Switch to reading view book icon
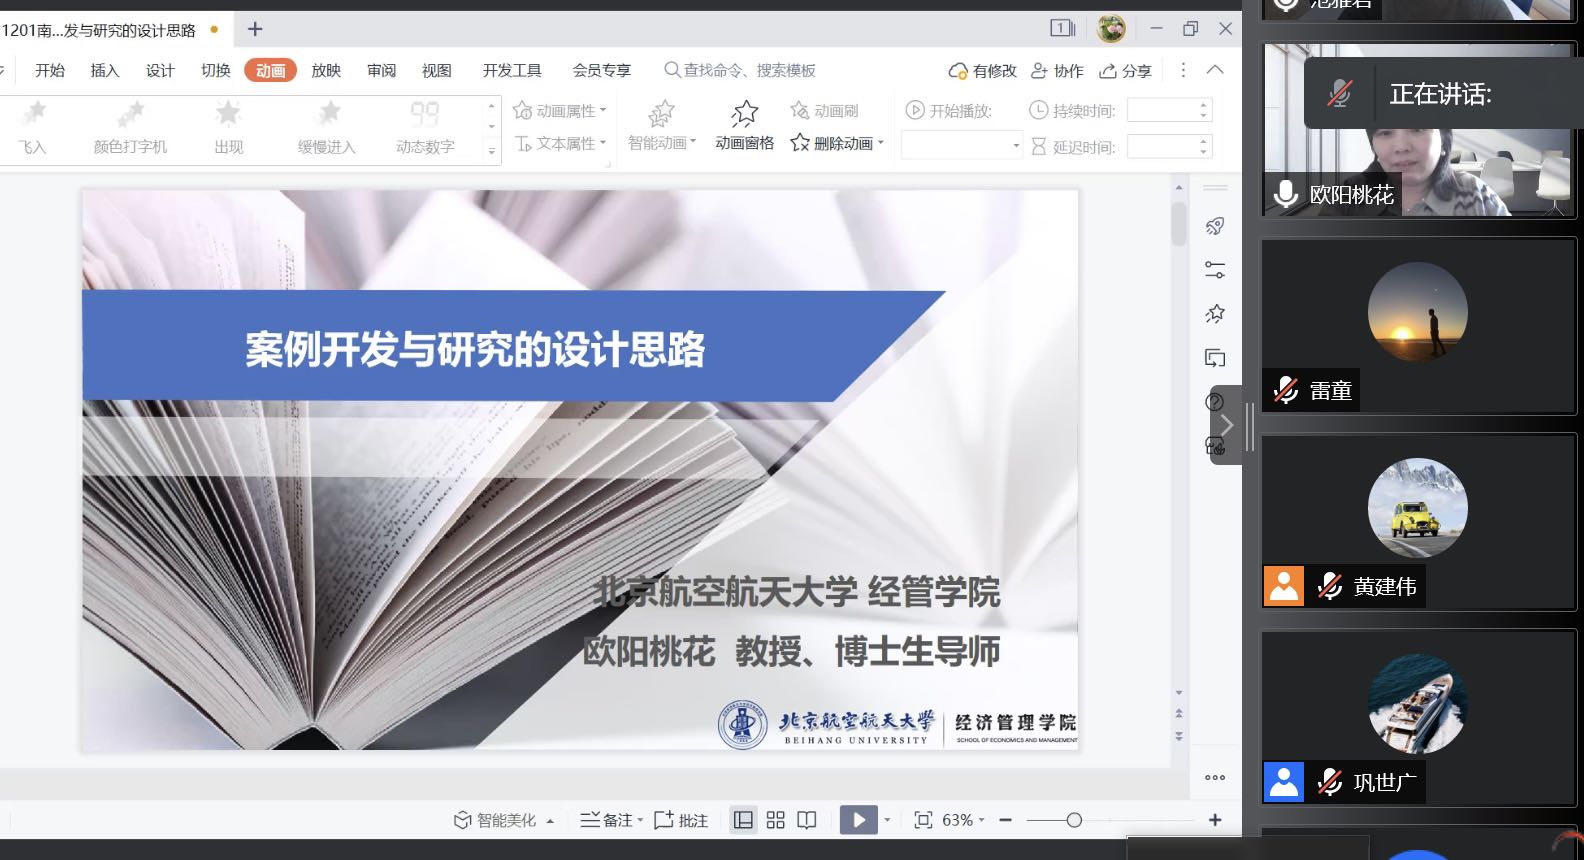 [807, 820]
